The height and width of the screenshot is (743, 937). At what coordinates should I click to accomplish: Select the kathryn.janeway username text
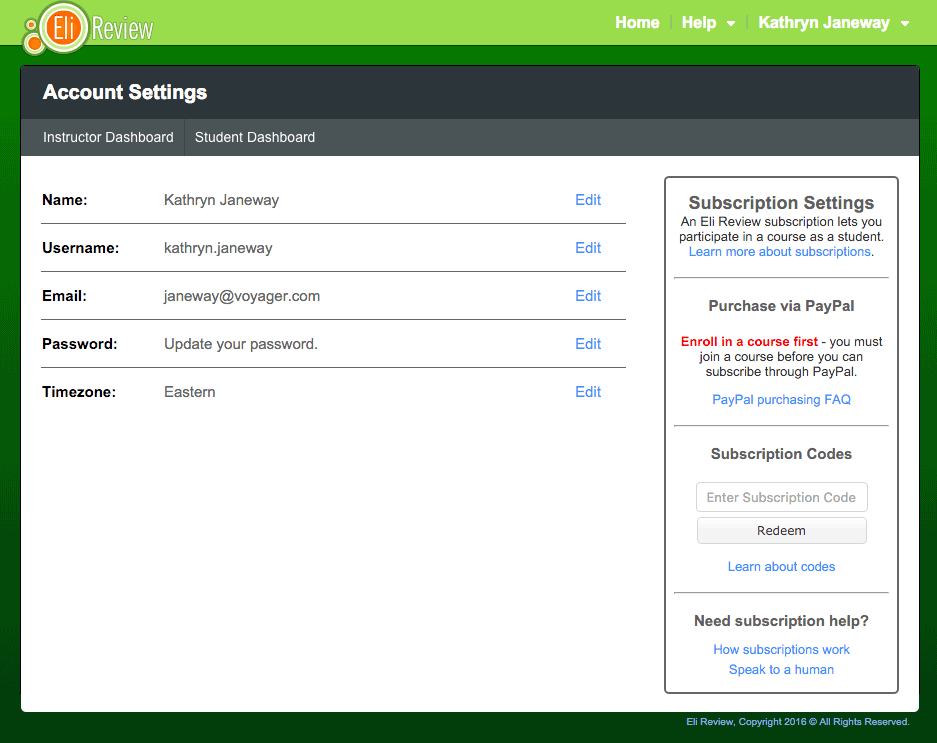click(x=218, y=248)
